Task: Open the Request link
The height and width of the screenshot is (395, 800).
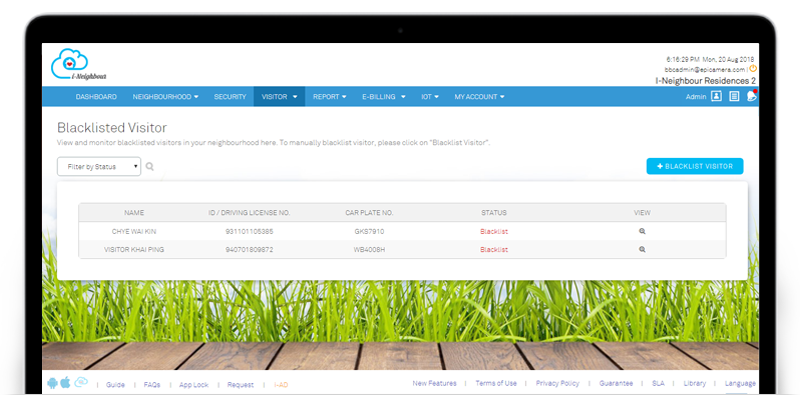Action: (240, 385)
